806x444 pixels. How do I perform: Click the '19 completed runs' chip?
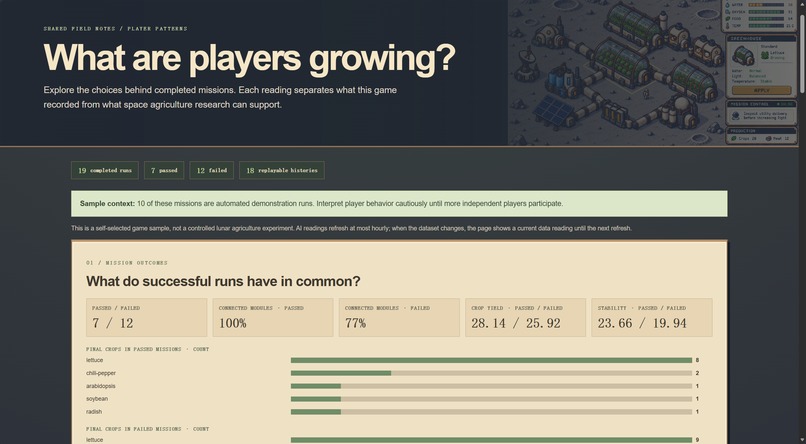[105, 171]
